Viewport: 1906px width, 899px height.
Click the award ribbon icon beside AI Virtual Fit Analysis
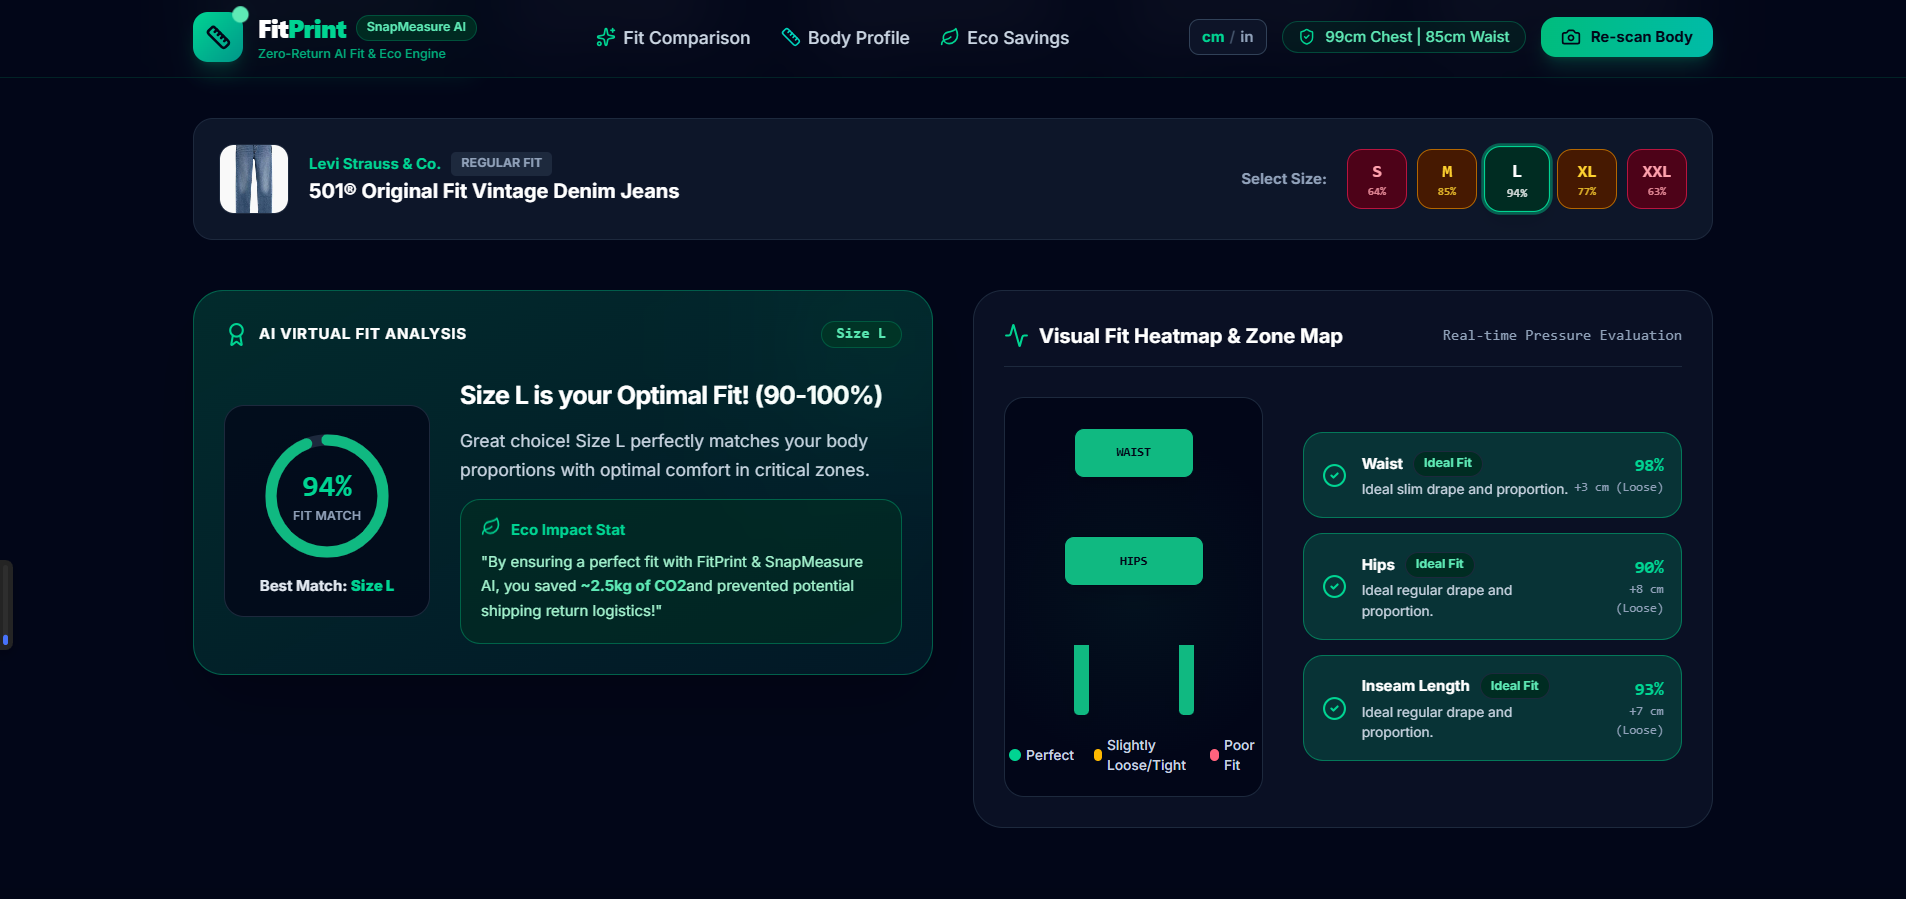pyautogui.click(x=236, y=334)
